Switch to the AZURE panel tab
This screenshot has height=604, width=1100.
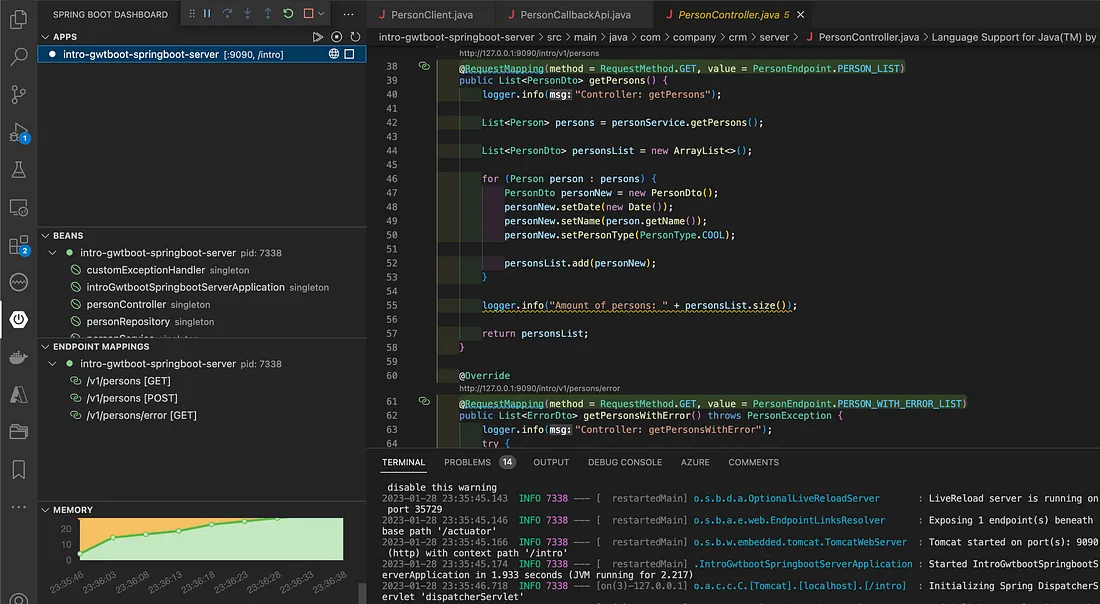(695, 462)
